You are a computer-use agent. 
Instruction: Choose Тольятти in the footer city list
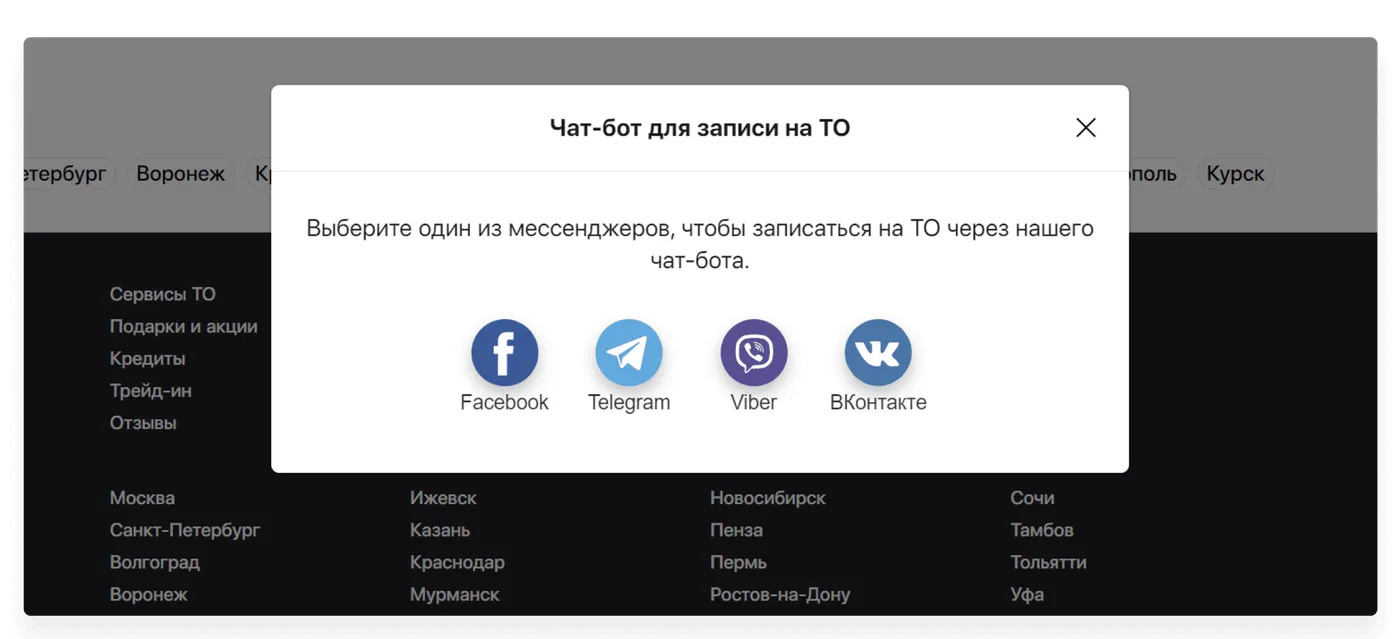[x=1048, y=562]
